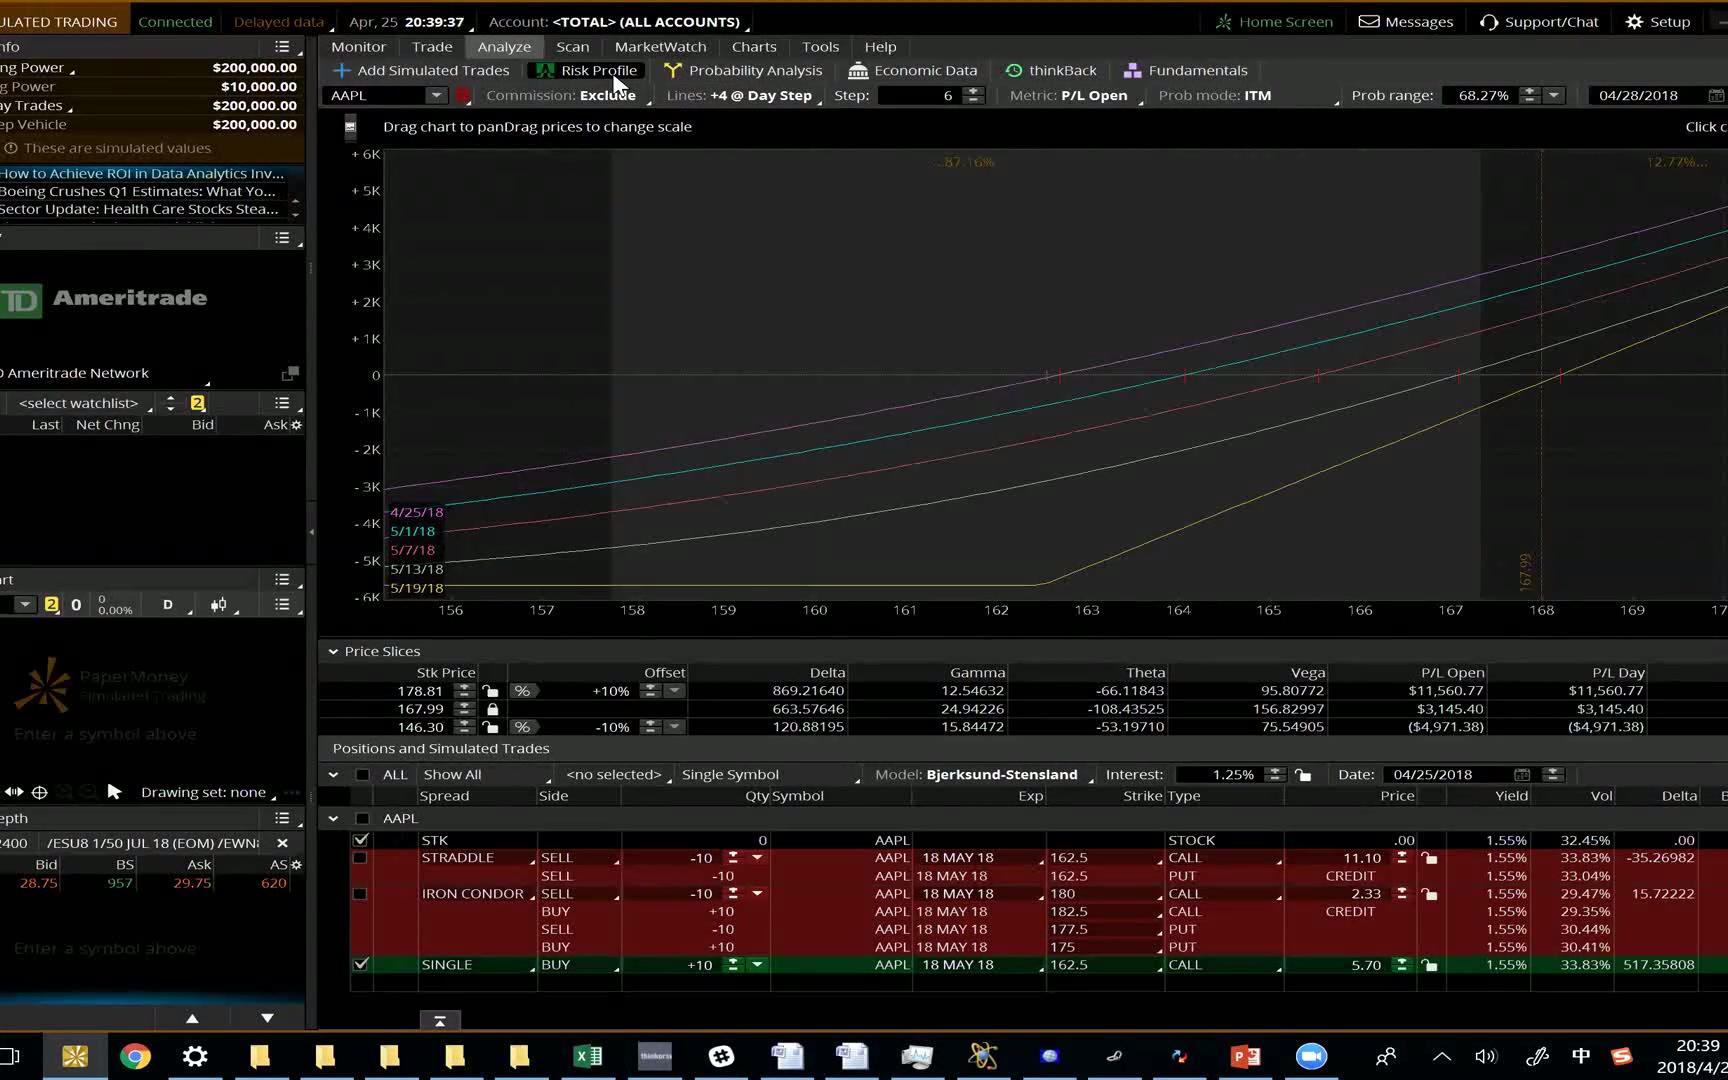
Task: Open the Tools tab
Action: pyautogui.click(x=820, y=47)
